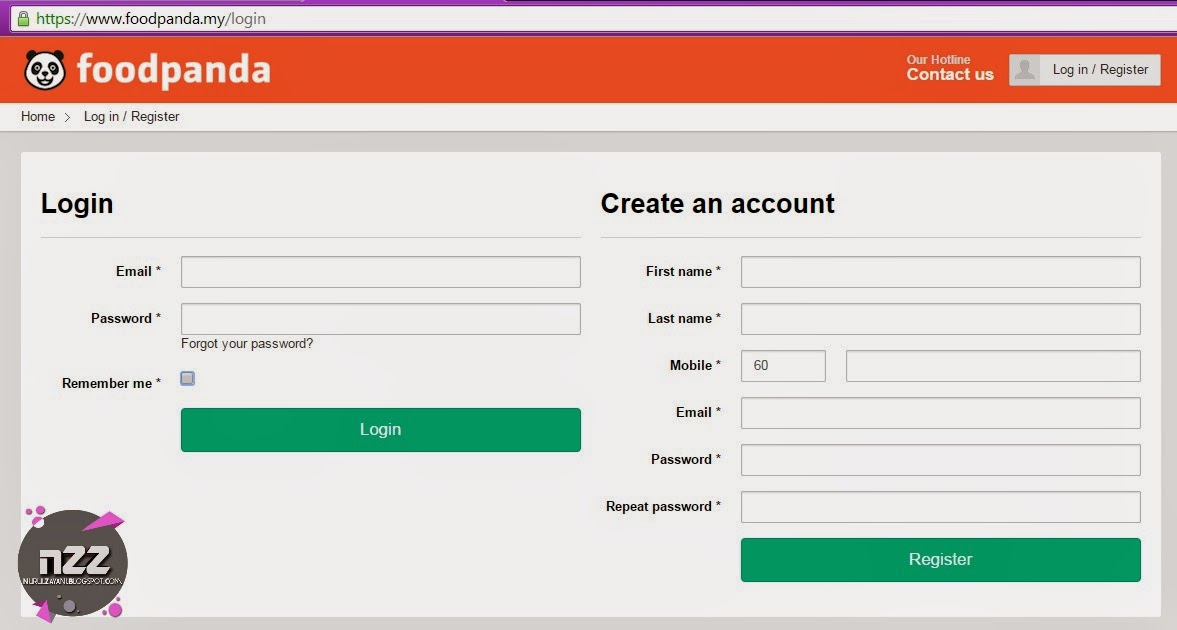The image size is (1177, 630).
Task: Focus the First name field
Action: click(x=941, y=272)
